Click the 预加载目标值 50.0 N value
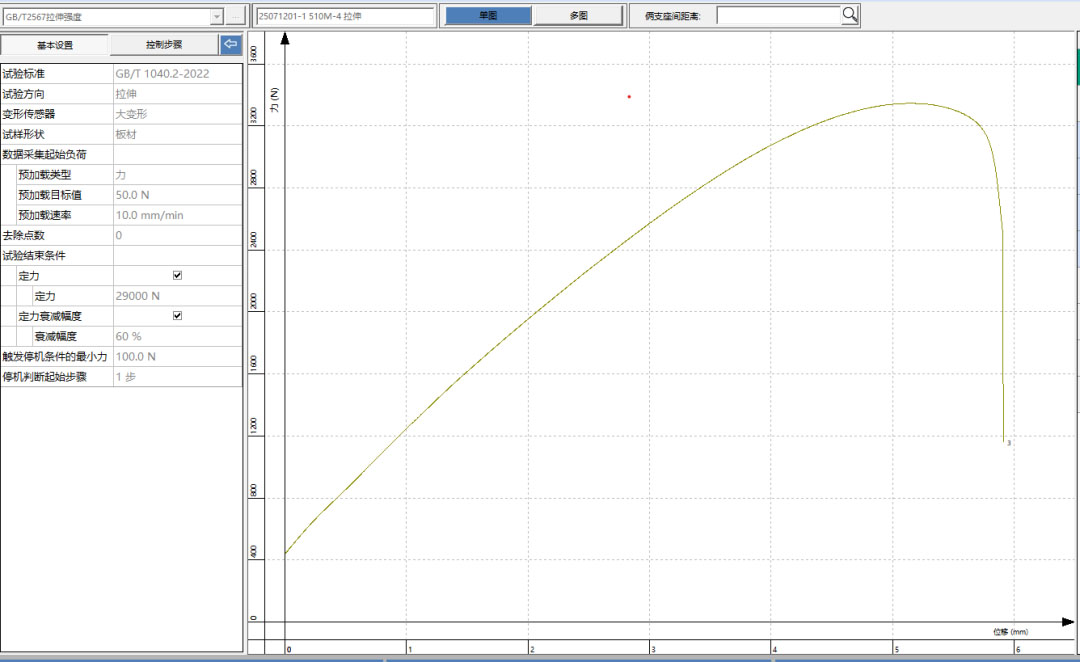Viewport: 1080px width, 662px height. coord(177,195)
